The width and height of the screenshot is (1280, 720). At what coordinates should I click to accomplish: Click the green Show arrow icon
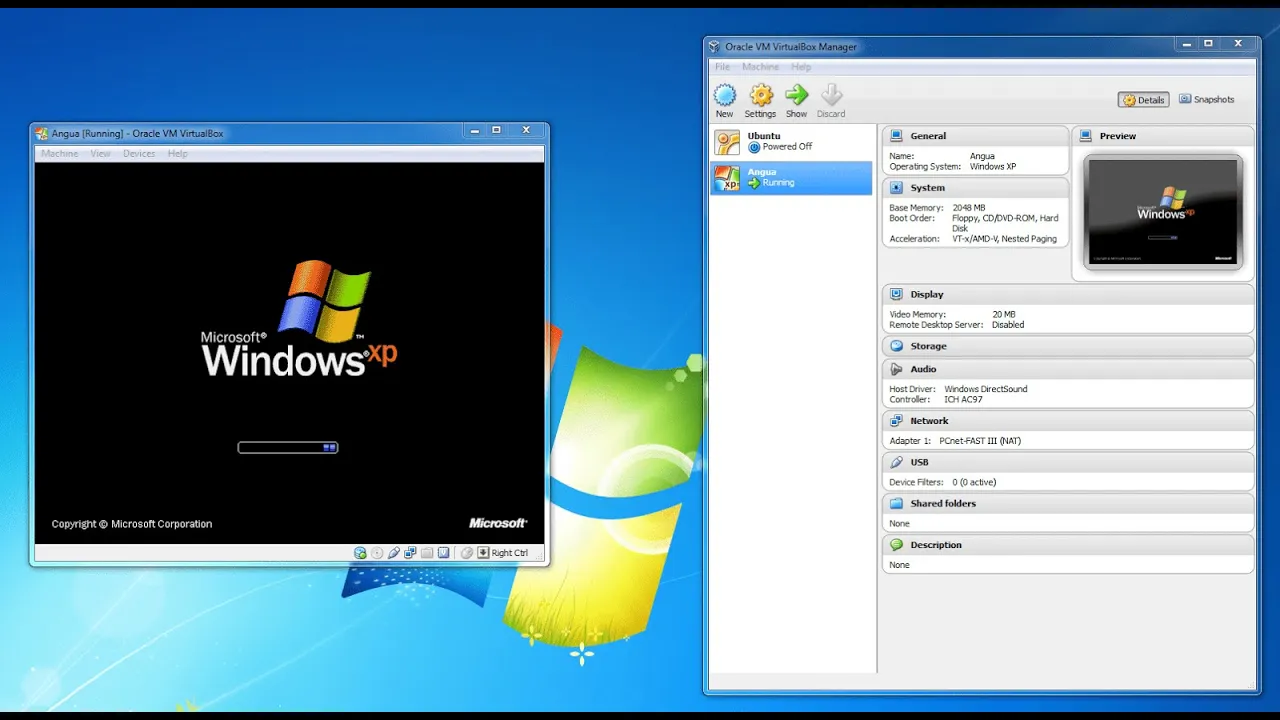click(796, 95)
